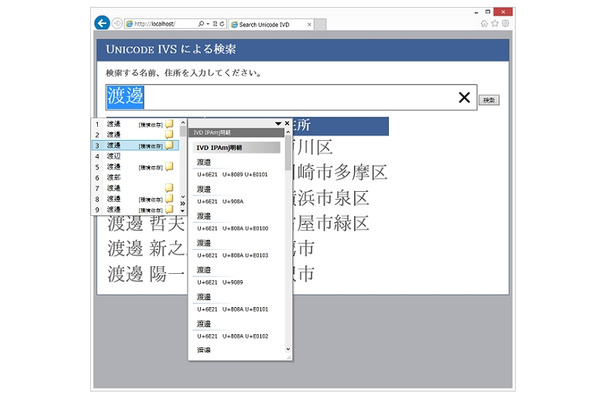
Task: Click inside the name search input field
Action: [291, 97]
